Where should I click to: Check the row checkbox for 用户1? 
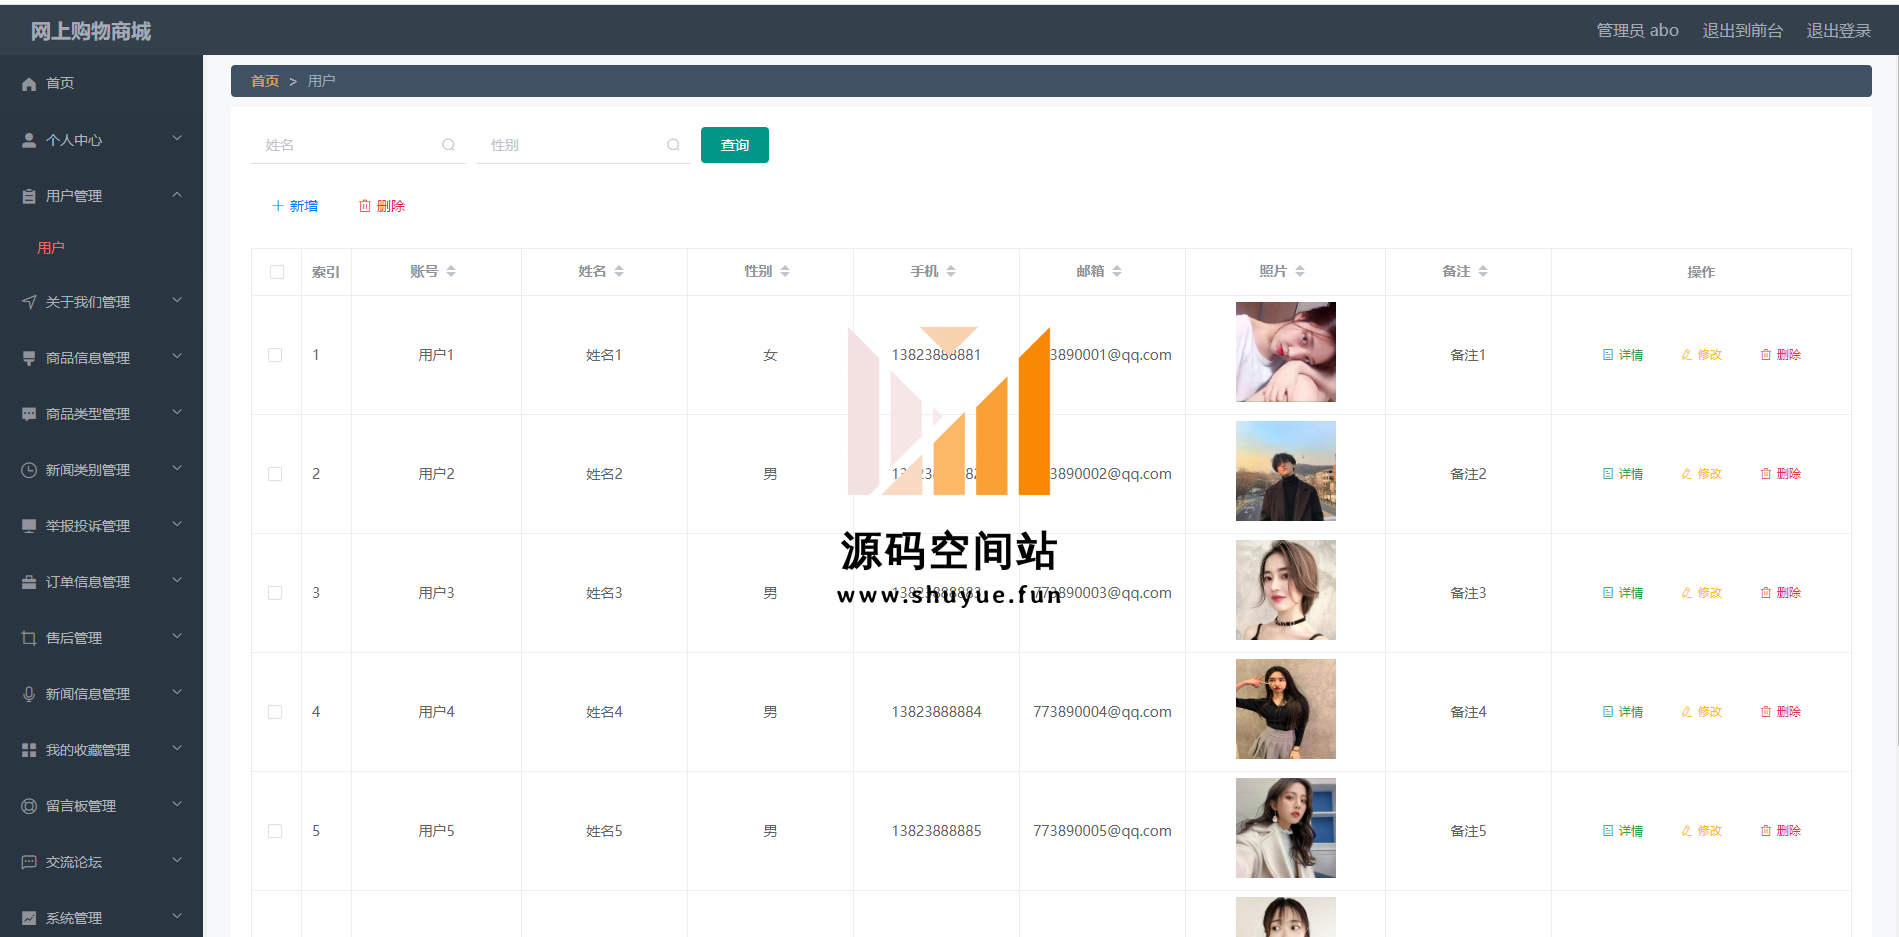click(x=275, y=355)
